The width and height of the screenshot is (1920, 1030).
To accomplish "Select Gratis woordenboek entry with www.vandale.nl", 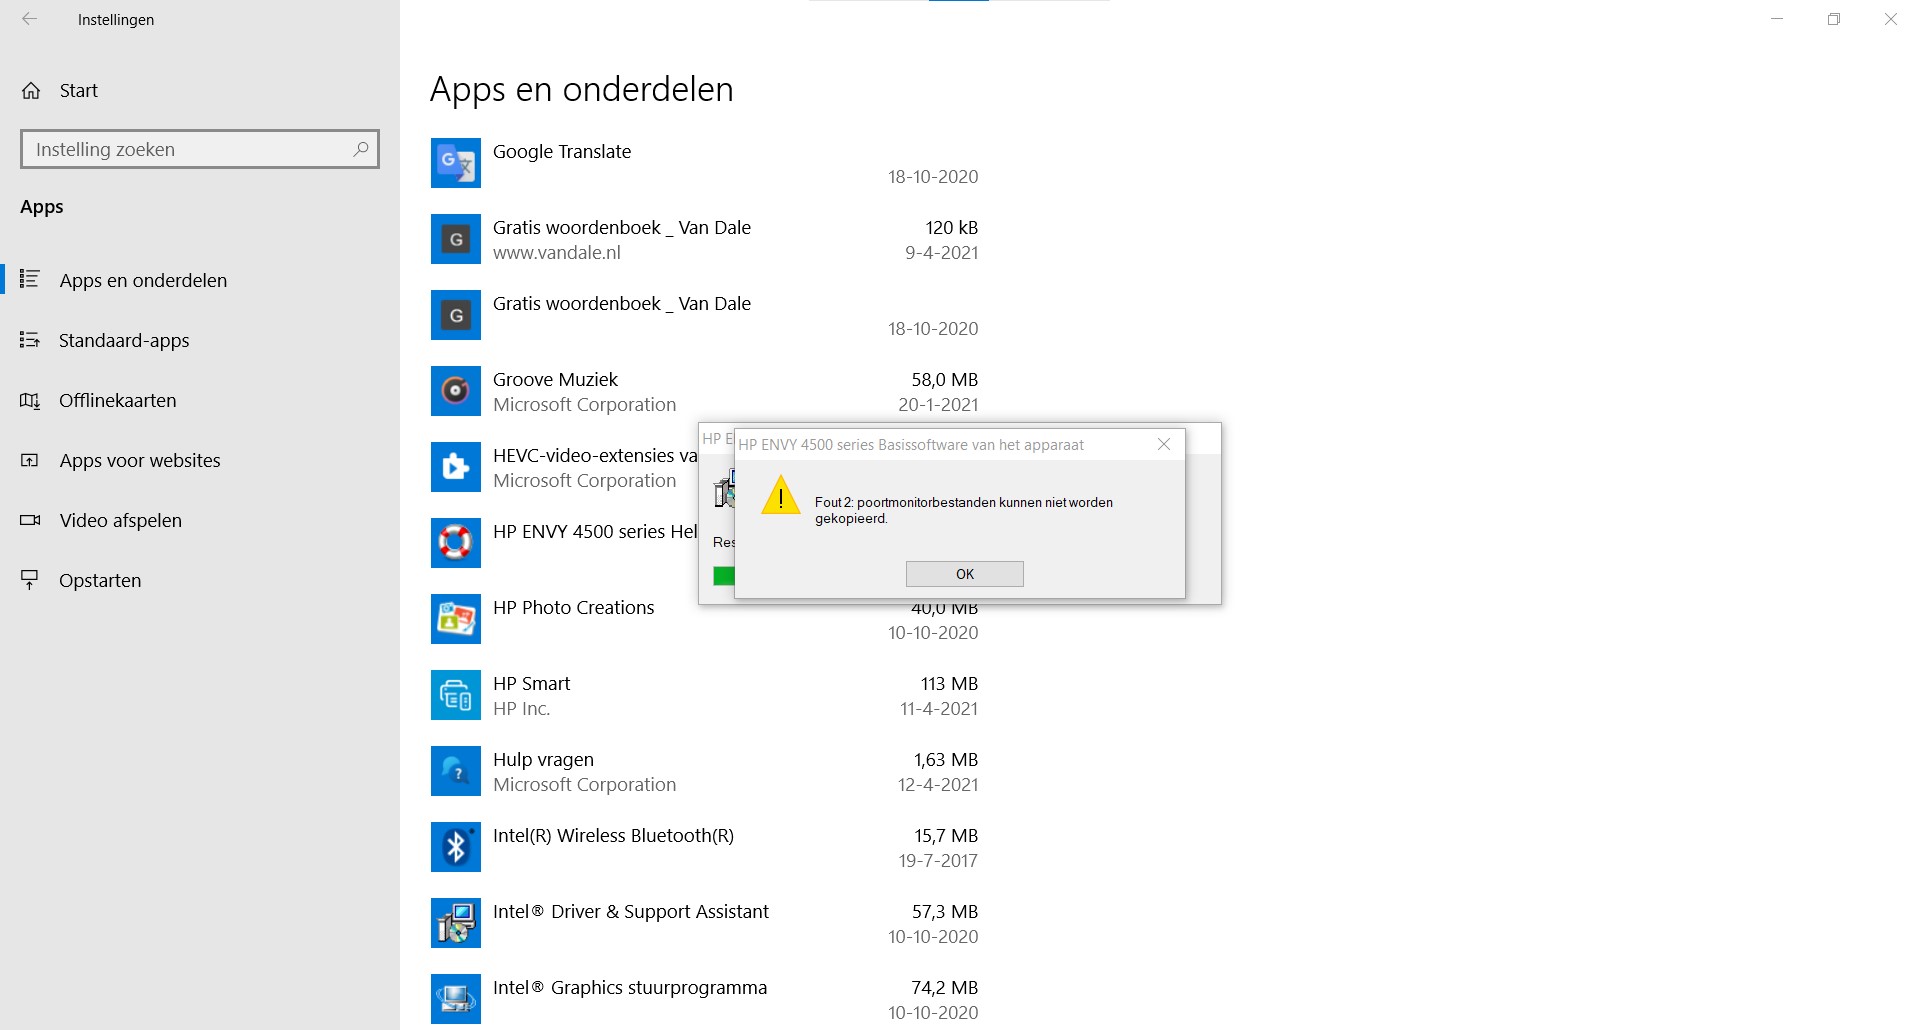I will coord(705,239).
